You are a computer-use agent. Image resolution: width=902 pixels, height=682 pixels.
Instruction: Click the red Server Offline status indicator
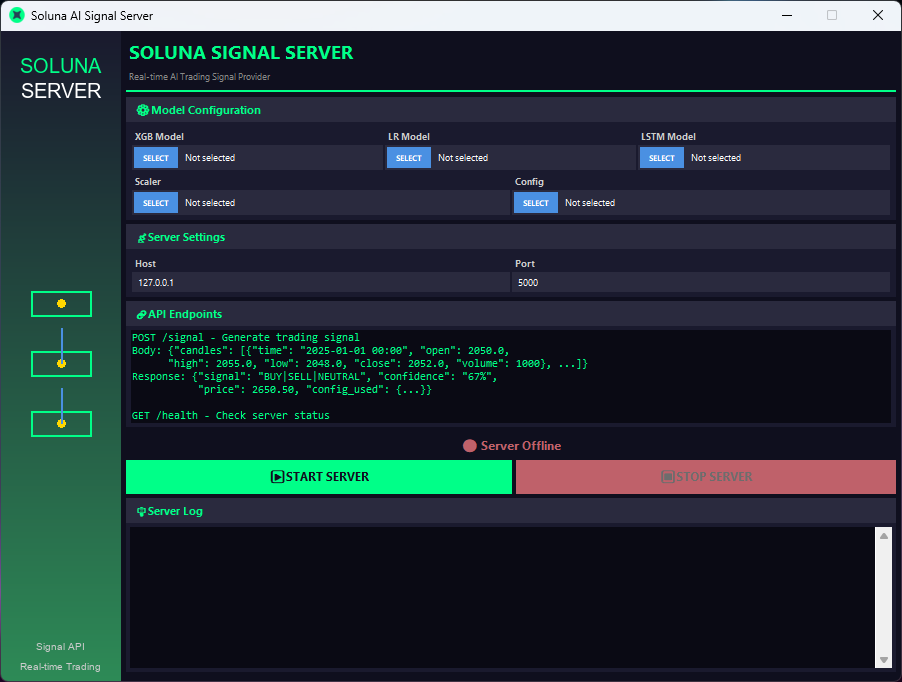tap(469, 446)
